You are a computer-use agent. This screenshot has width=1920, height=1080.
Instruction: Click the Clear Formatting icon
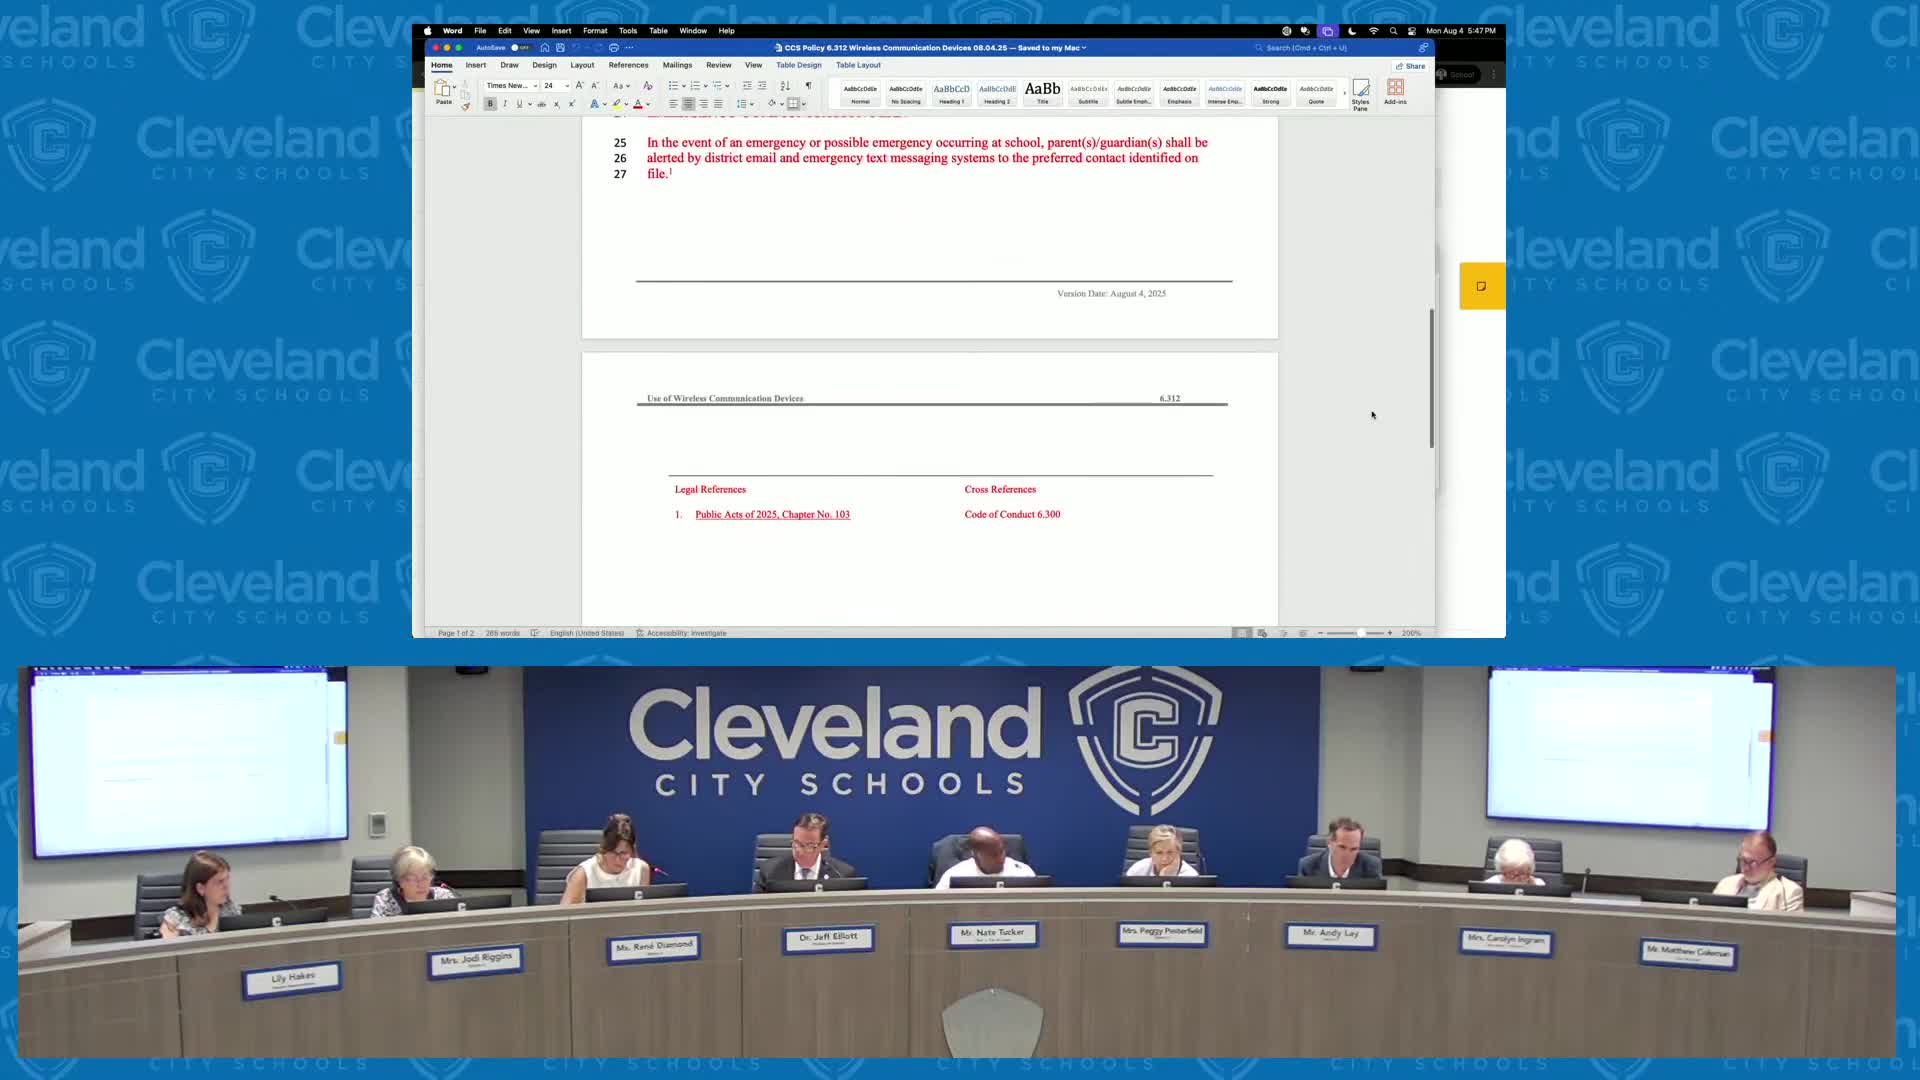pyautogui.click(x=648, y=86)
